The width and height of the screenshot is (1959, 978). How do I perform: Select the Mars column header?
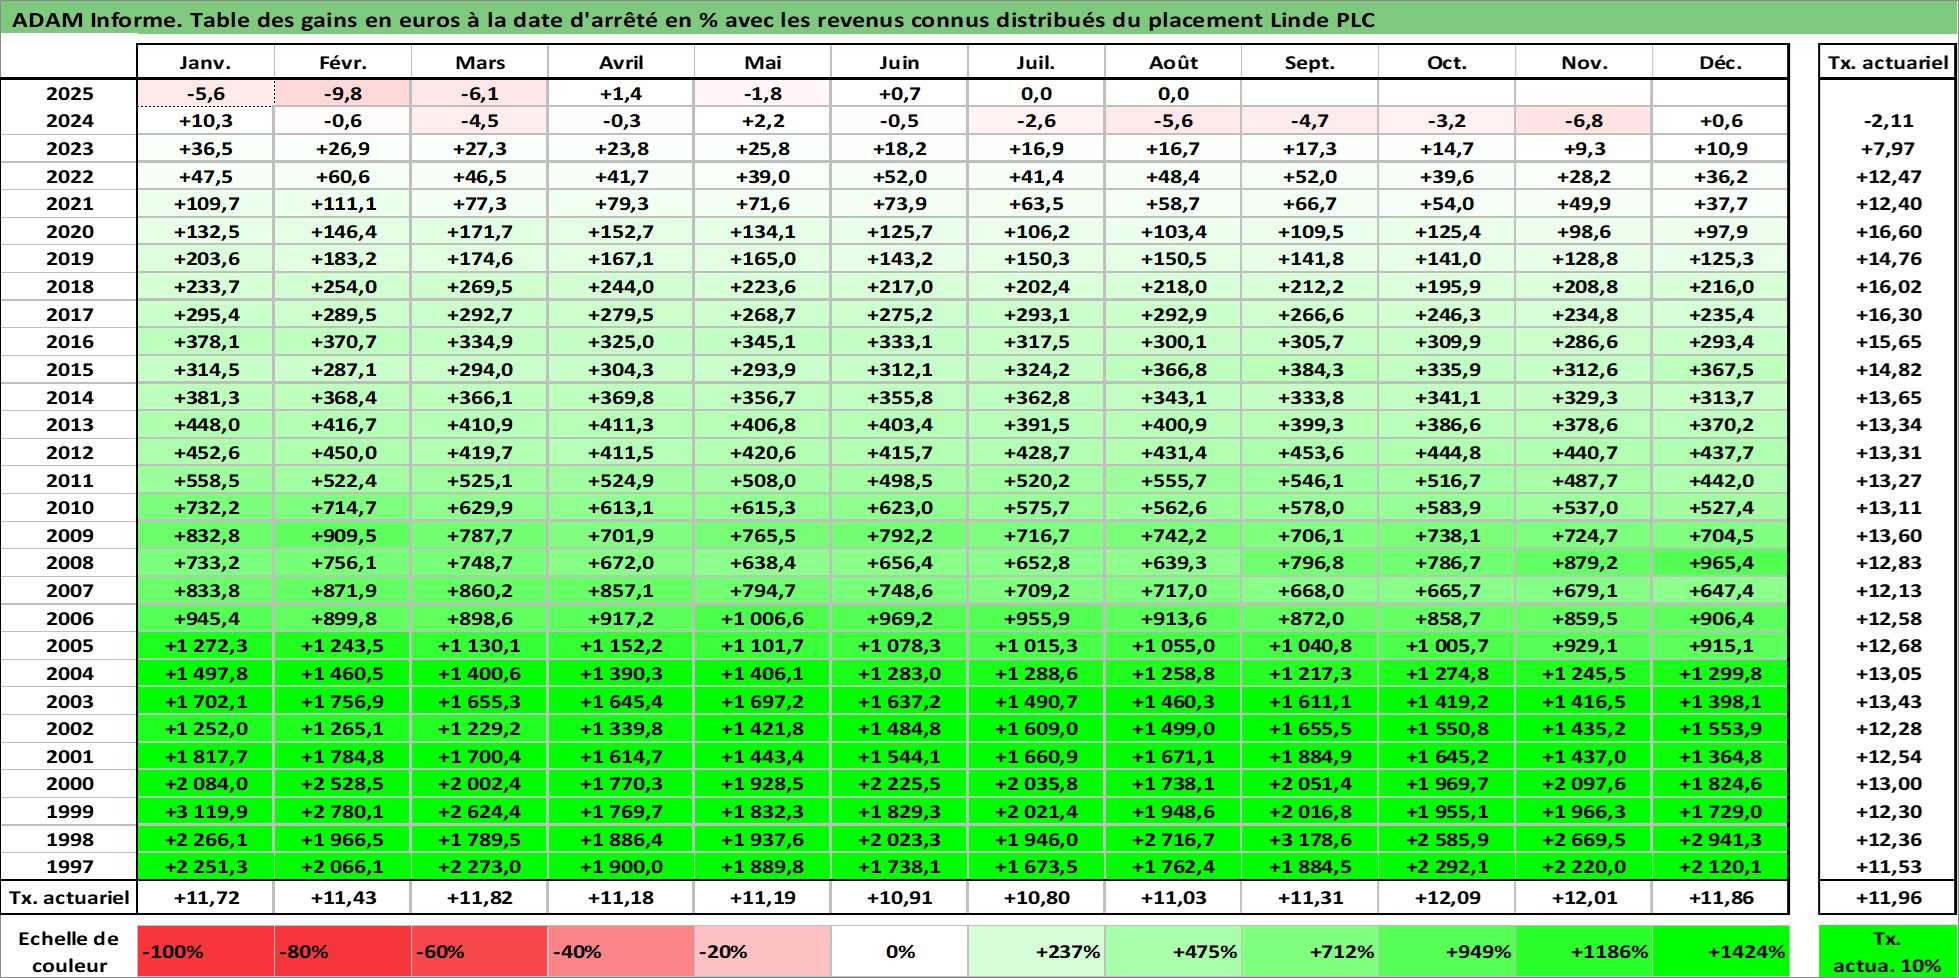[480, 62]
